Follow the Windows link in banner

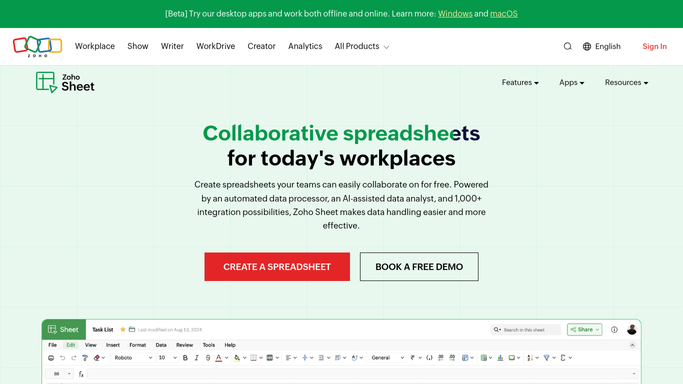(455, 13)
